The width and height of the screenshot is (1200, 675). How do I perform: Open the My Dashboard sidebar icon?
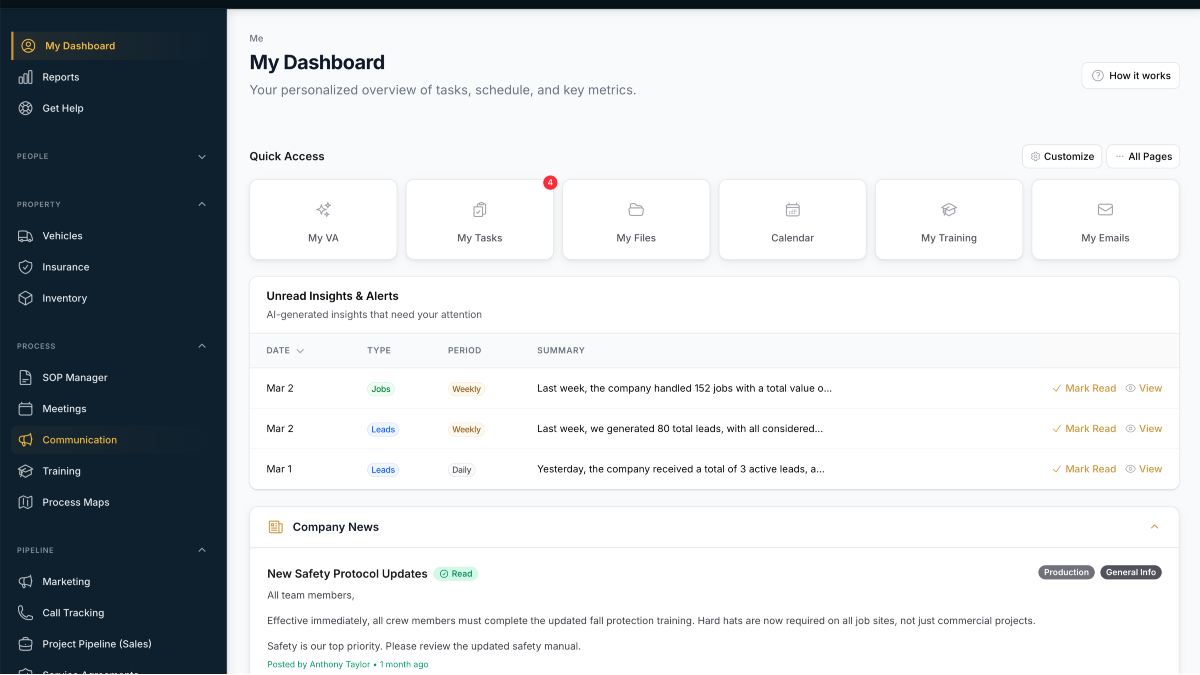(30, 45)
